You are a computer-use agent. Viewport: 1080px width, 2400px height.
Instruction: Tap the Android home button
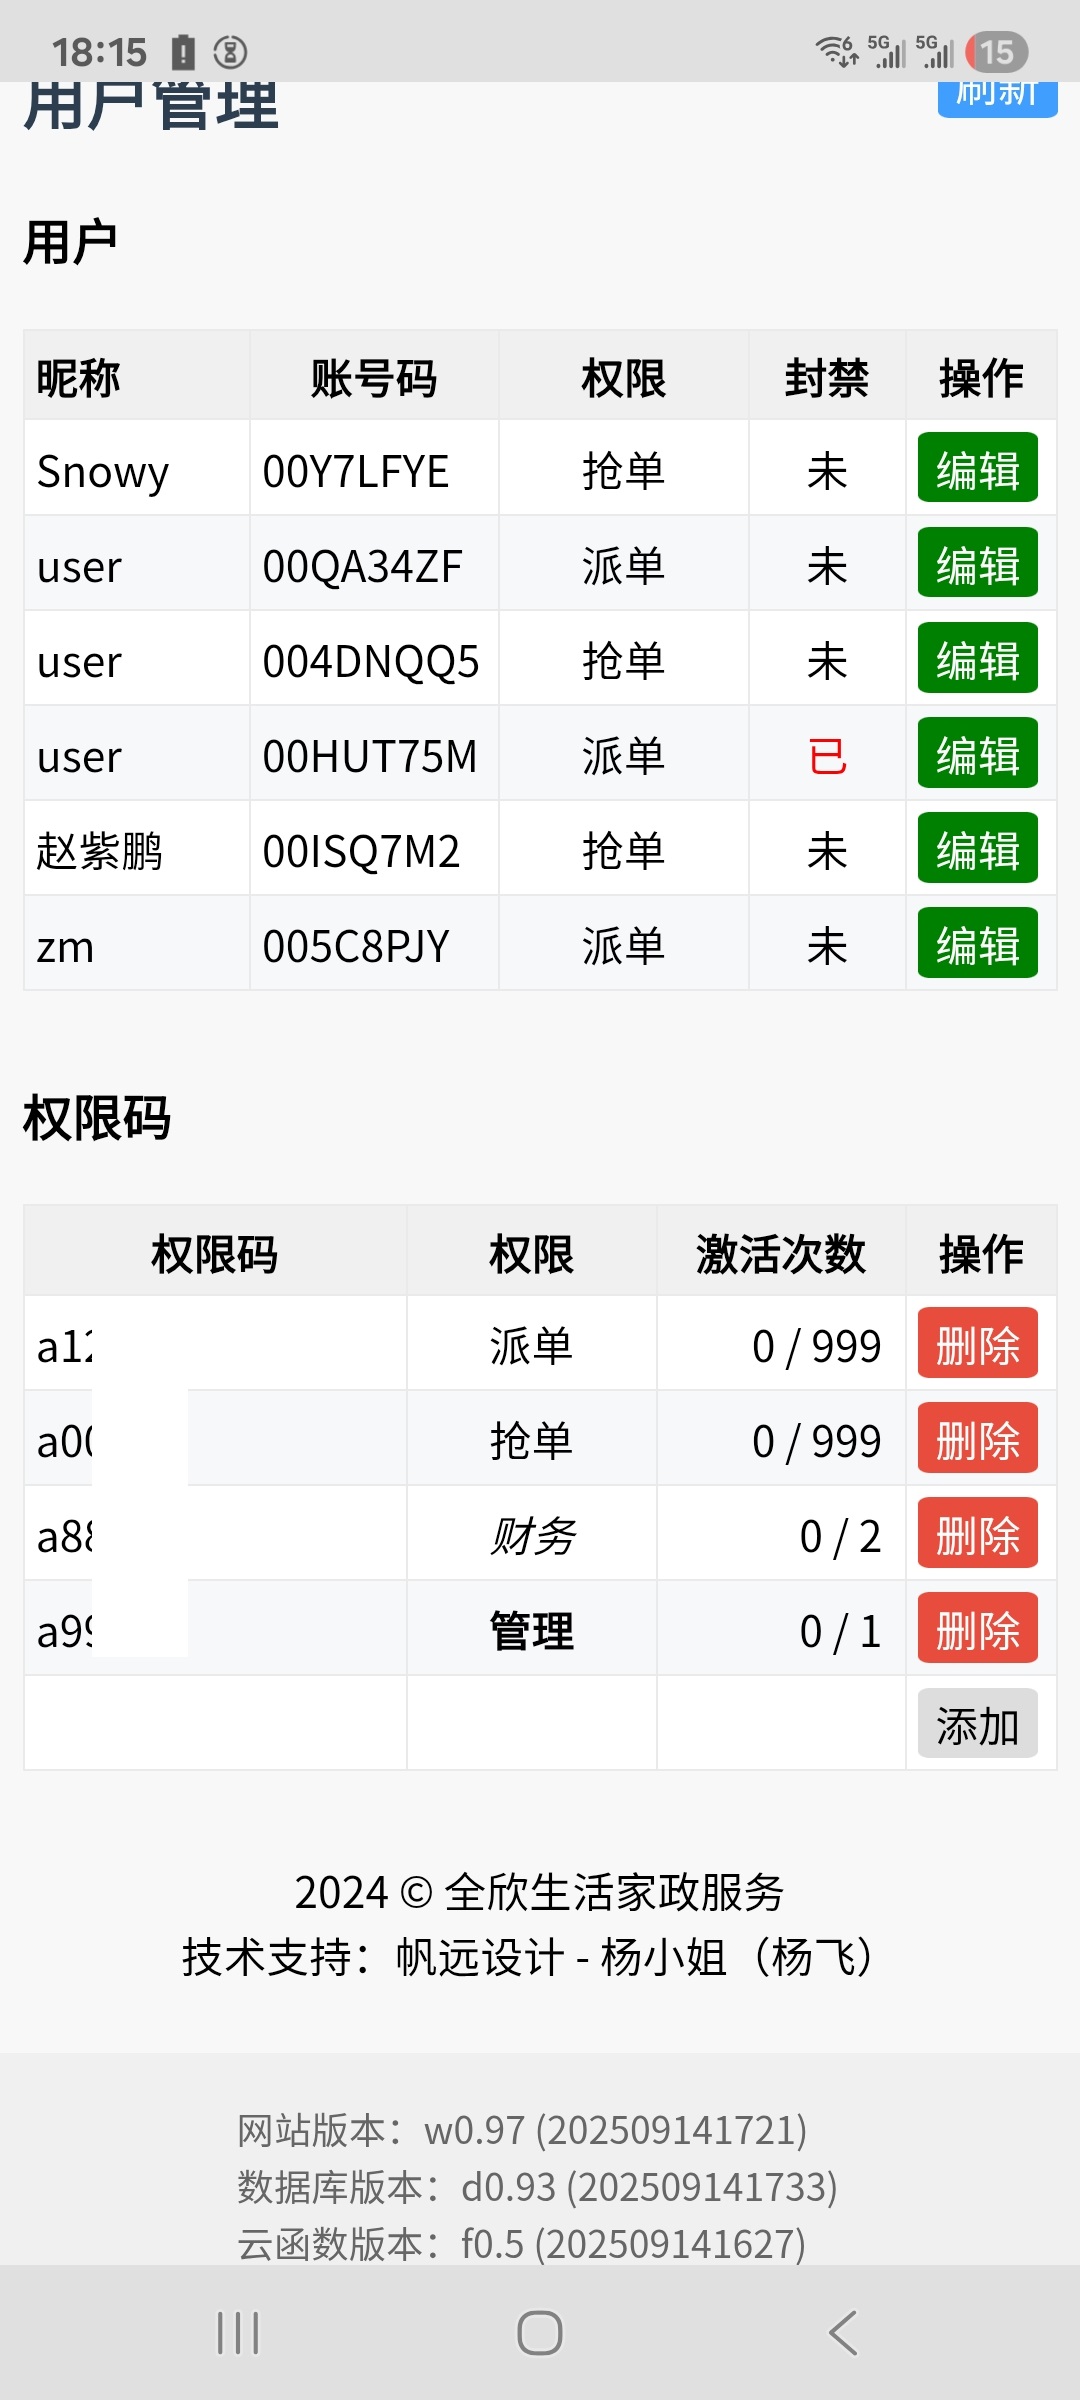click(540, 2333)
